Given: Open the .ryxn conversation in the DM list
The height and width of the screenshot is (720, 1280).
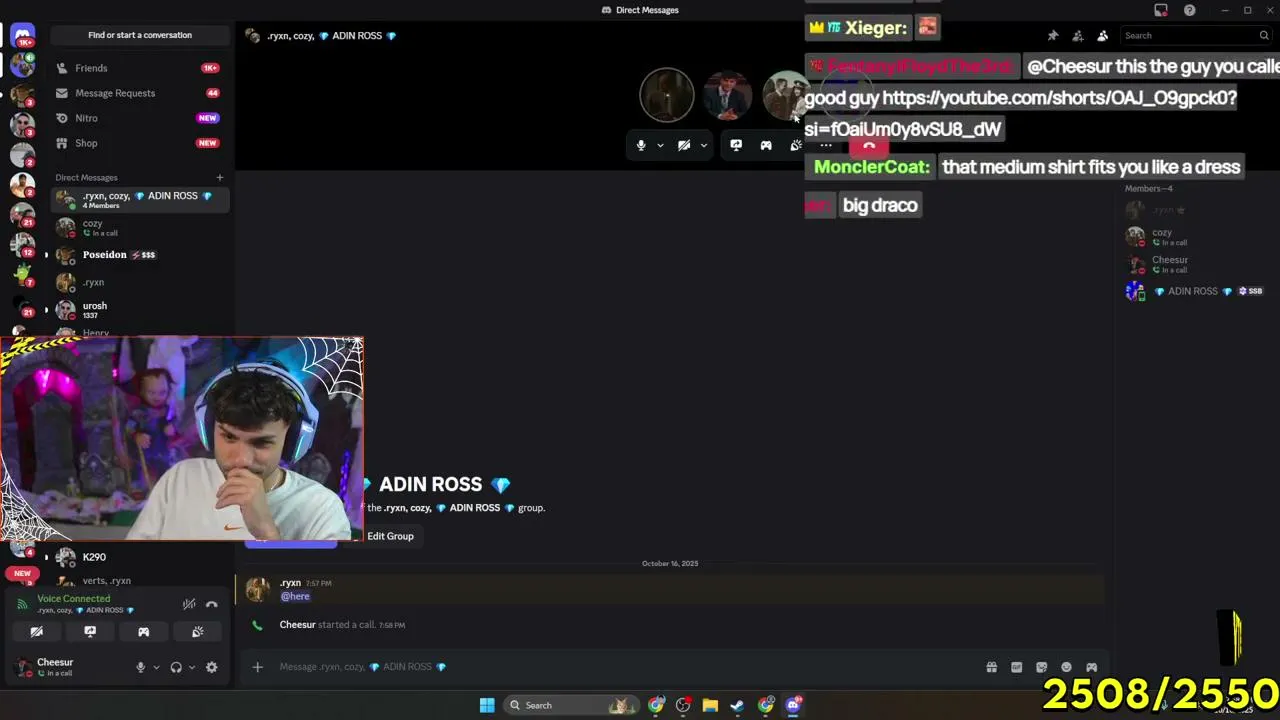Looking at the screenshot, I should click(140, 282).
